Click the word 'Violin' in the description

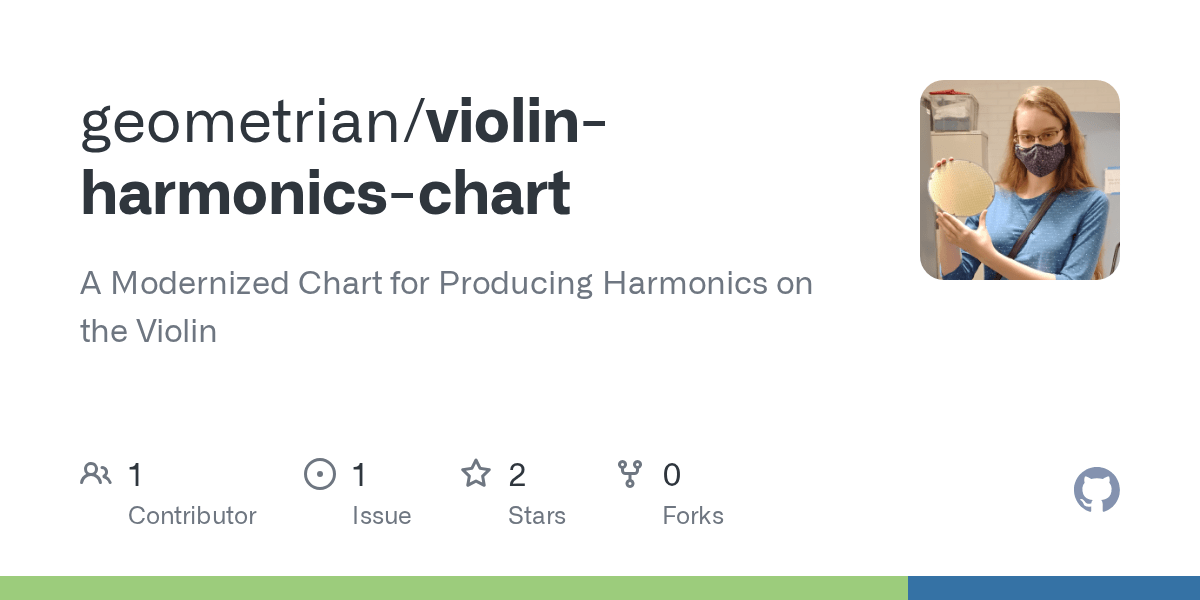click(x=176, y=332)
